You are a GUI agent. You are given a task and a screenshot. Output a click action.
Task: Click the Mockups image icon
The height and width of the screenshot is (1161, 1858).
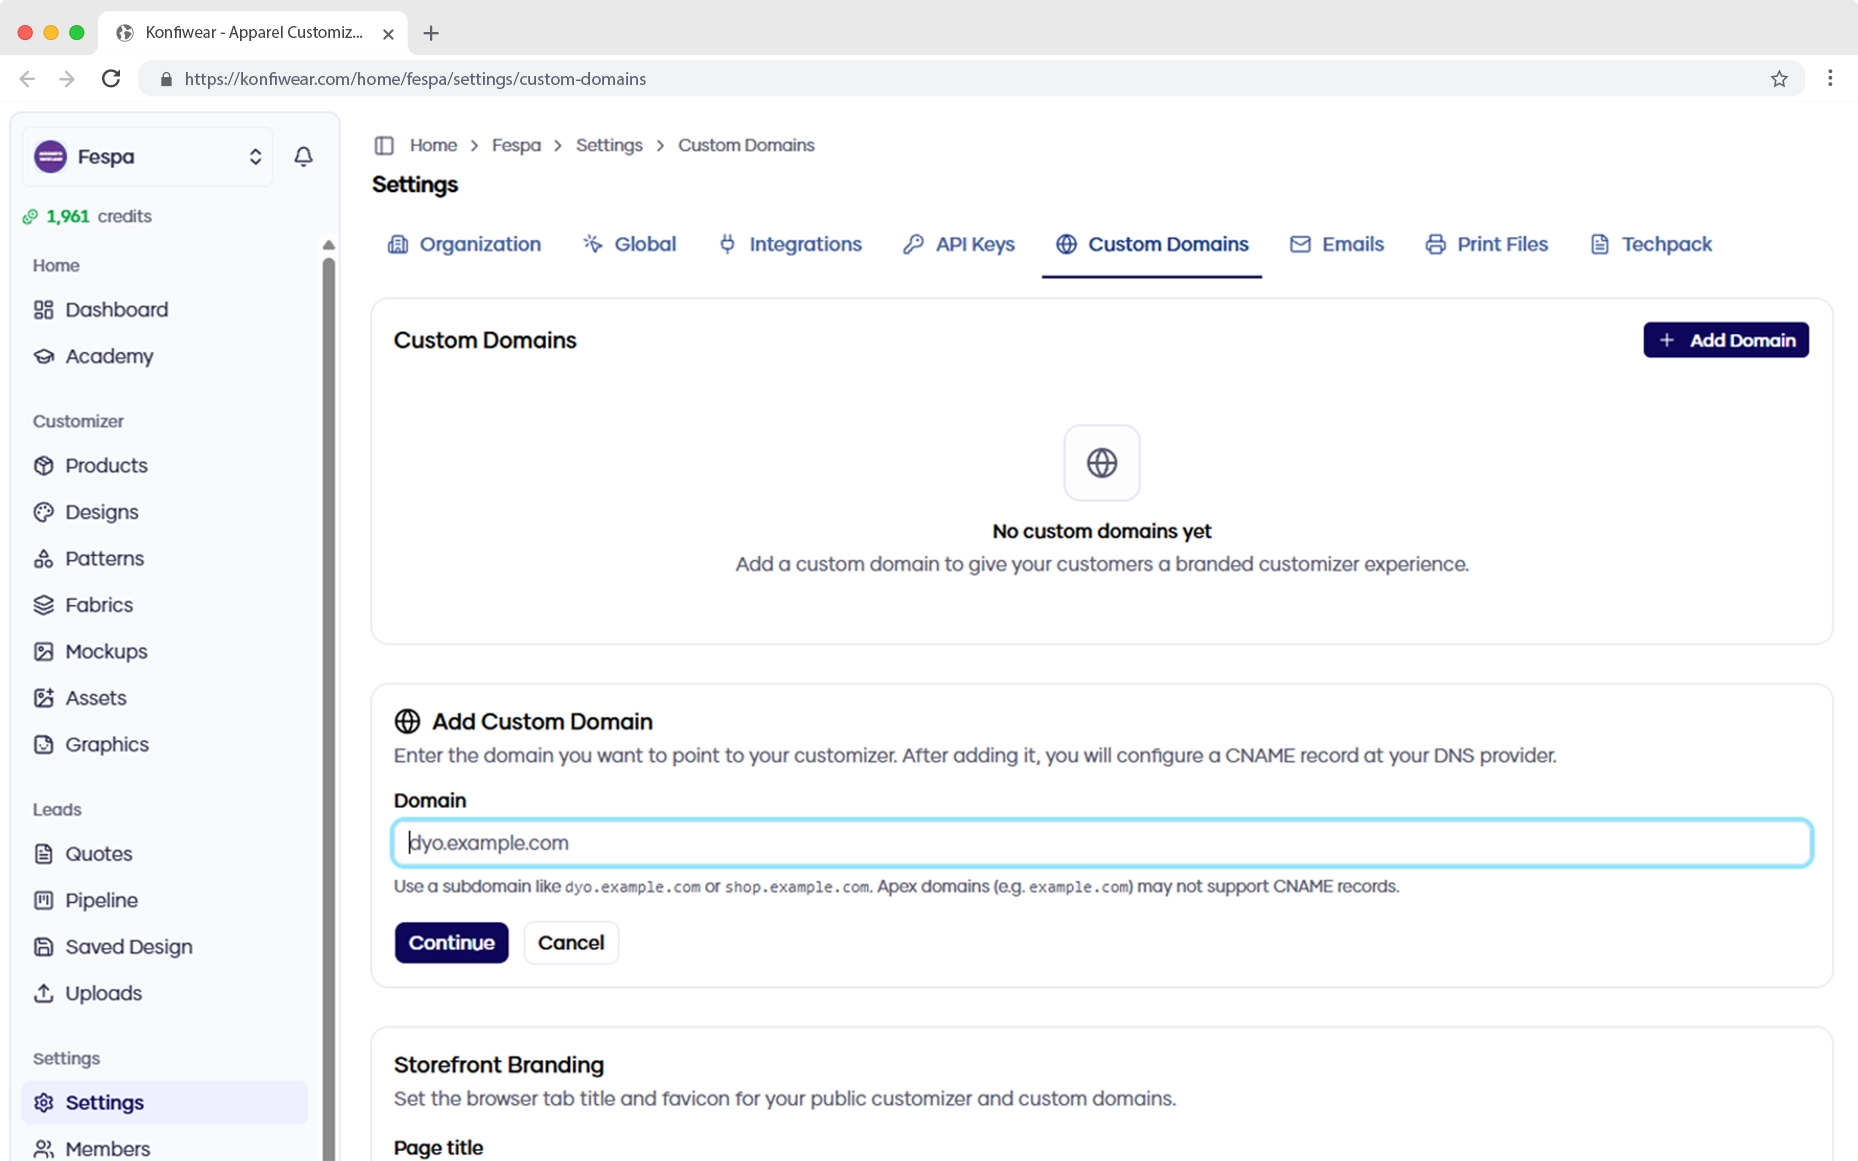pos(43,652)
